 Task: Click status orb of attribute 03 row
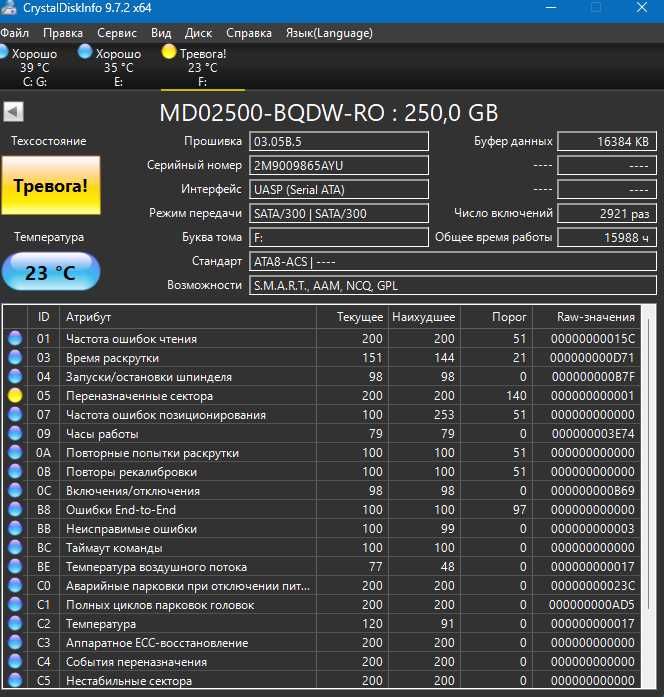15,357
